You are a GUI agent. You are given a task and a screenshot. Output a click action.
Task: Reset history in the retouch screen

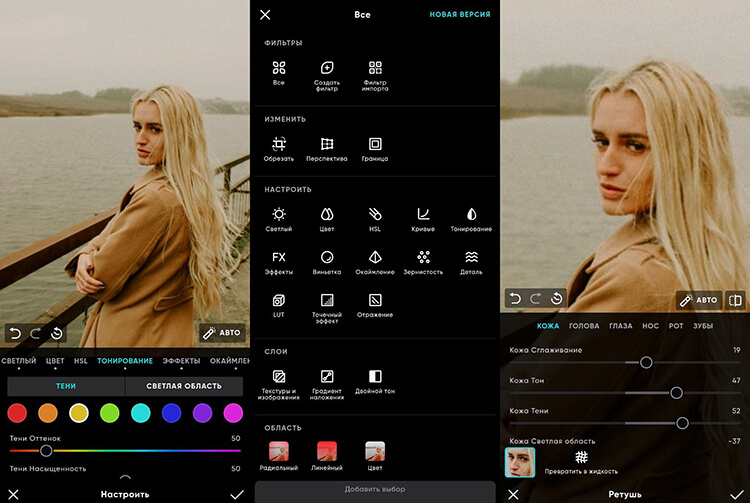pyautogui.click(x=556, y=299)
